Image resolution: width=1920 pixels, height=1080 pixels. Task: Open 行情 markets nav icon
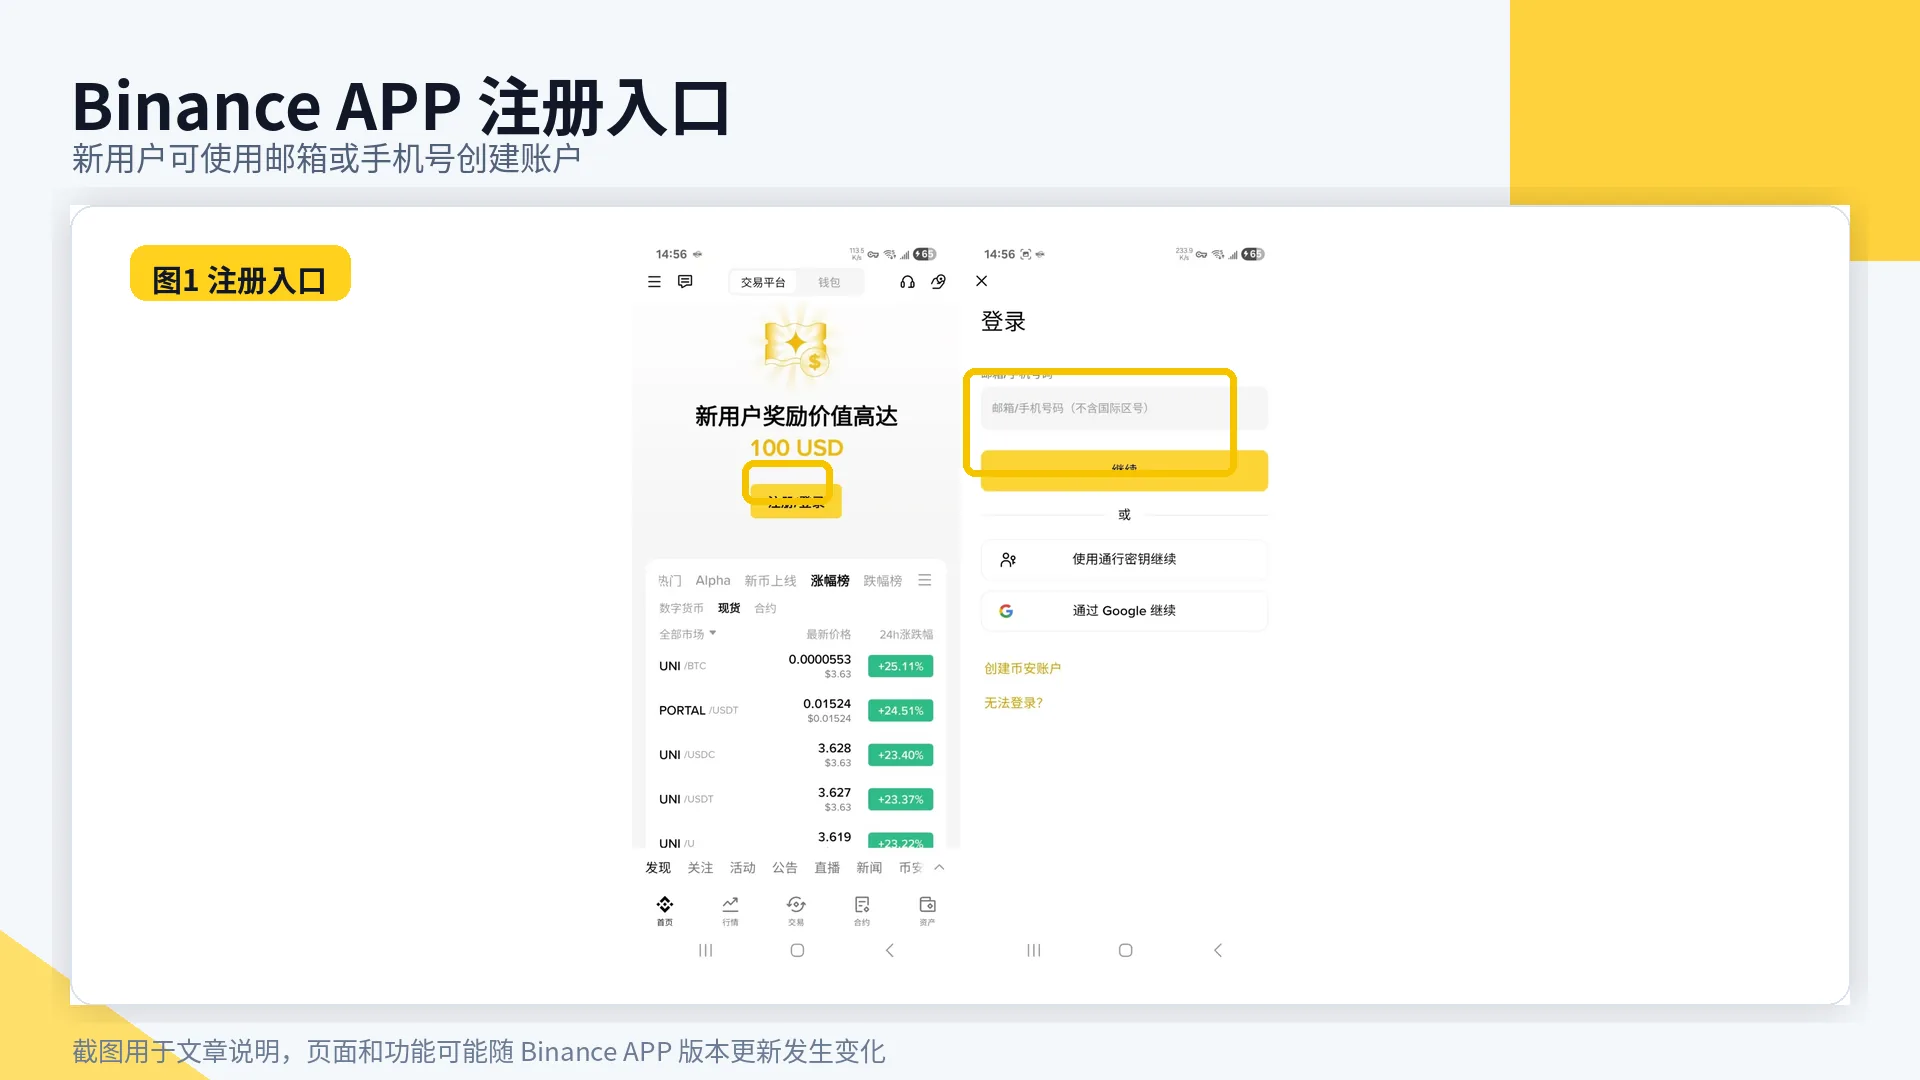pyautogui.click(x=731, y=910)
